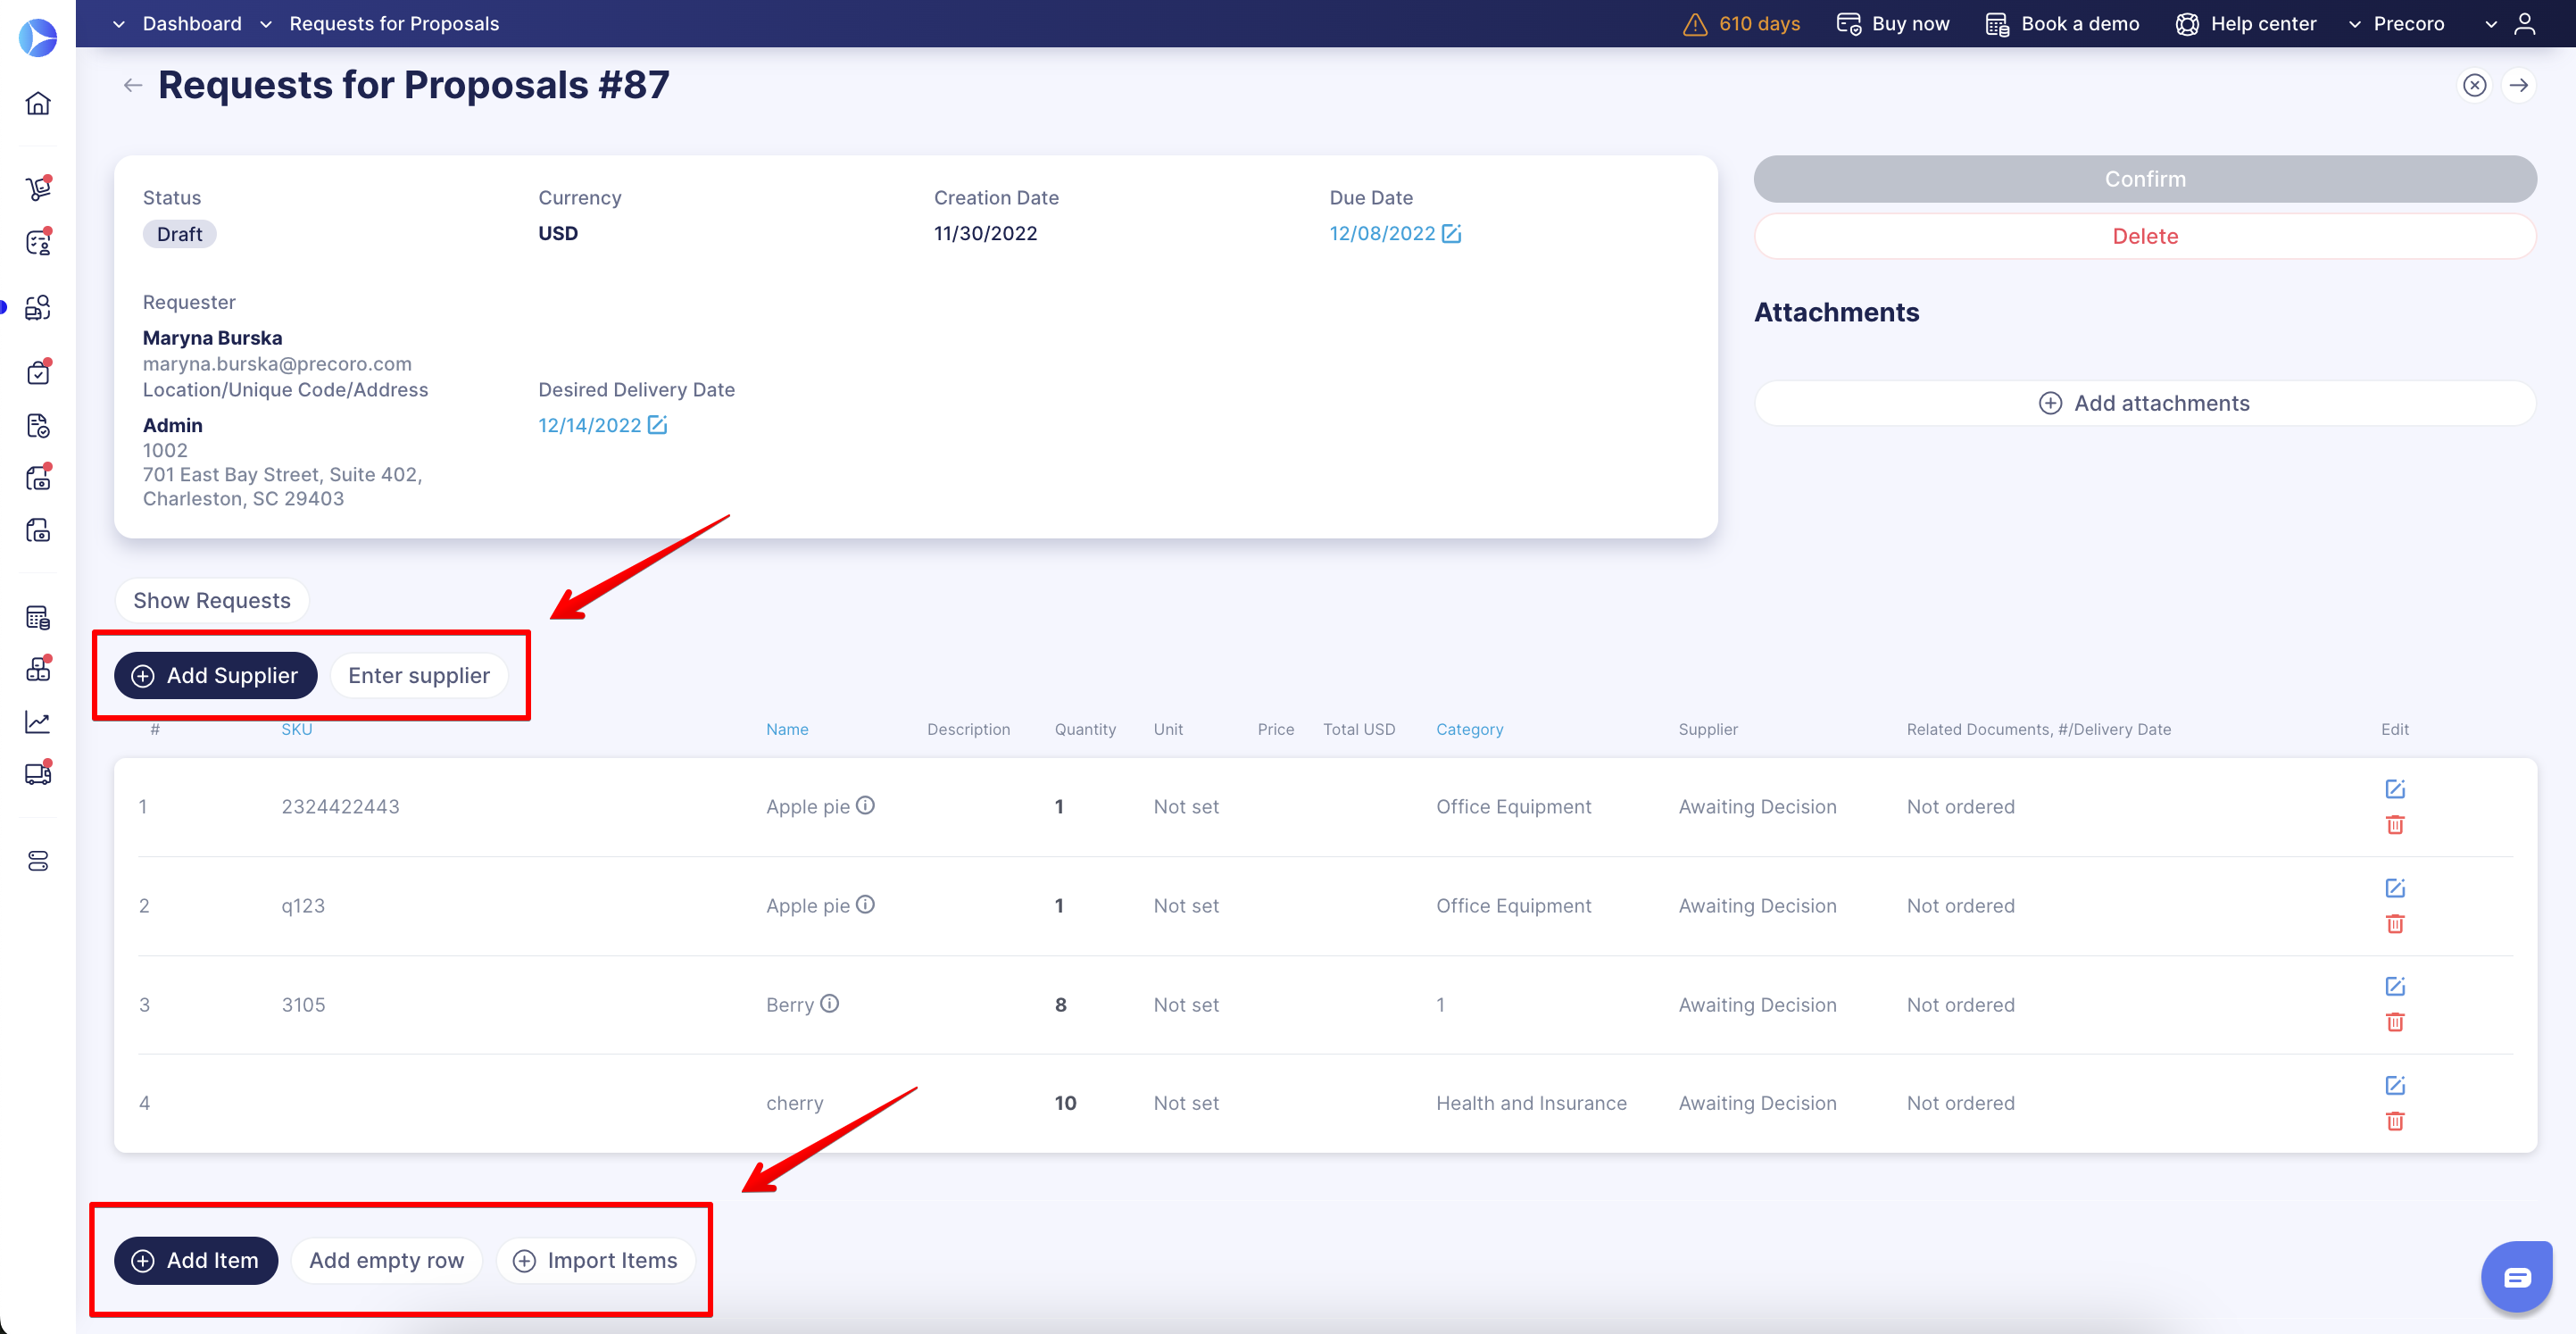Delete the Berry item row

pyautogui.click(x=2394, y=1022)
